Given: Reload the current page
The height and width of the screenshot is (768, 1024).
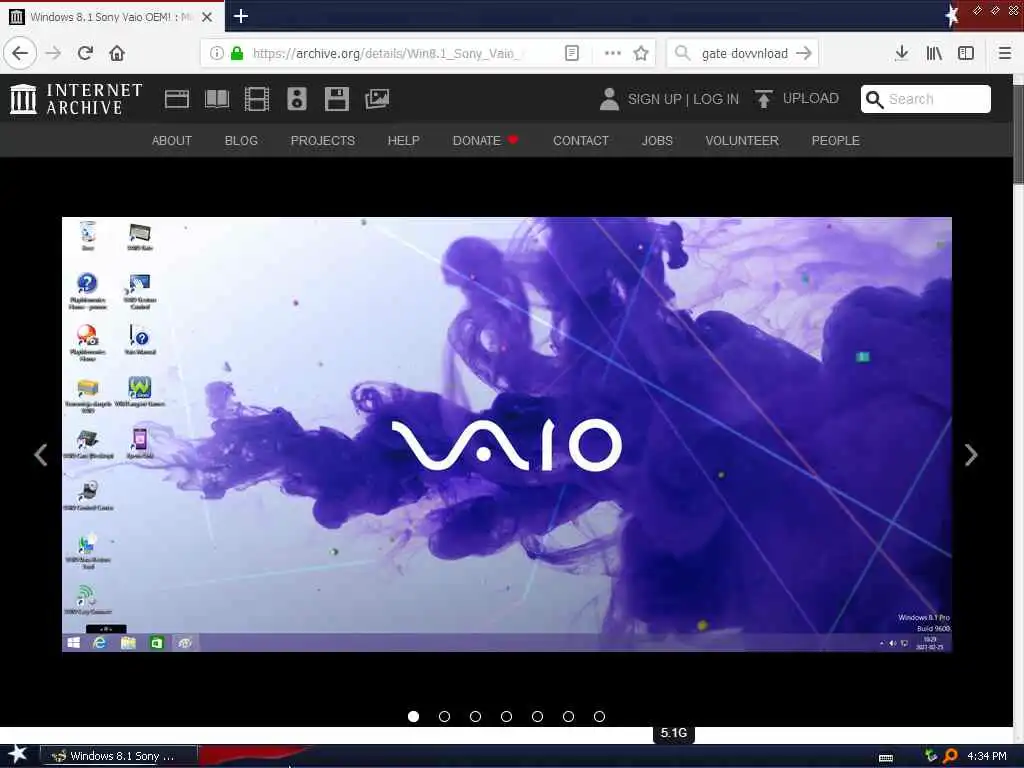Looking at the screenshot, I should 86,53.
